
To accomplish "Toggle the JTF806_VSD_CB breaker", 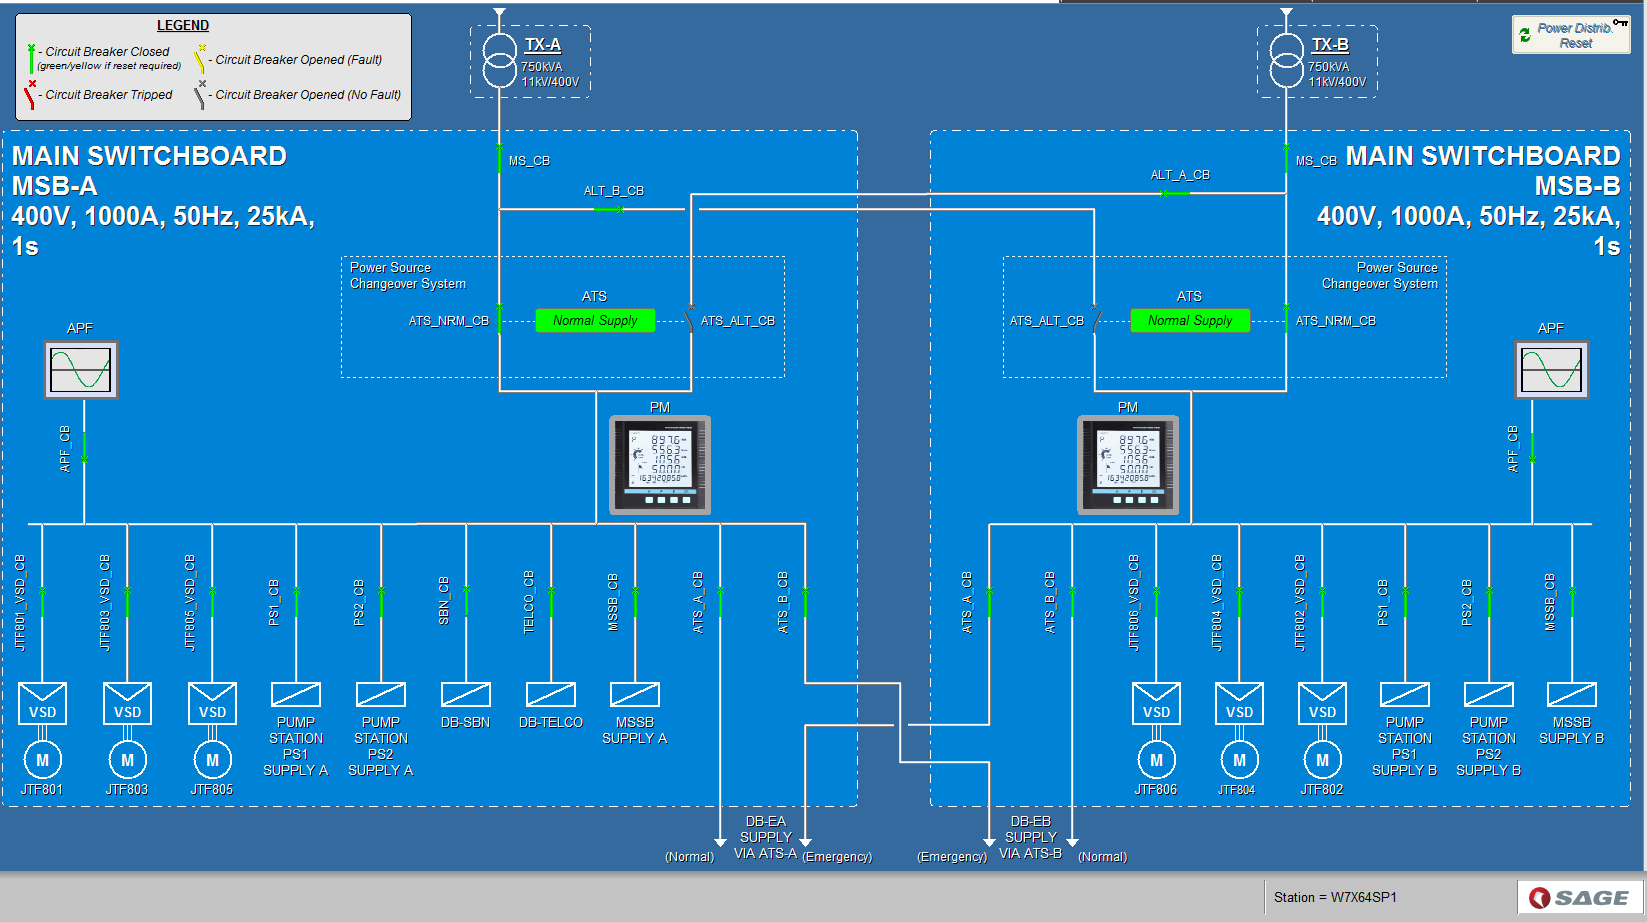I will point(1156,602).
